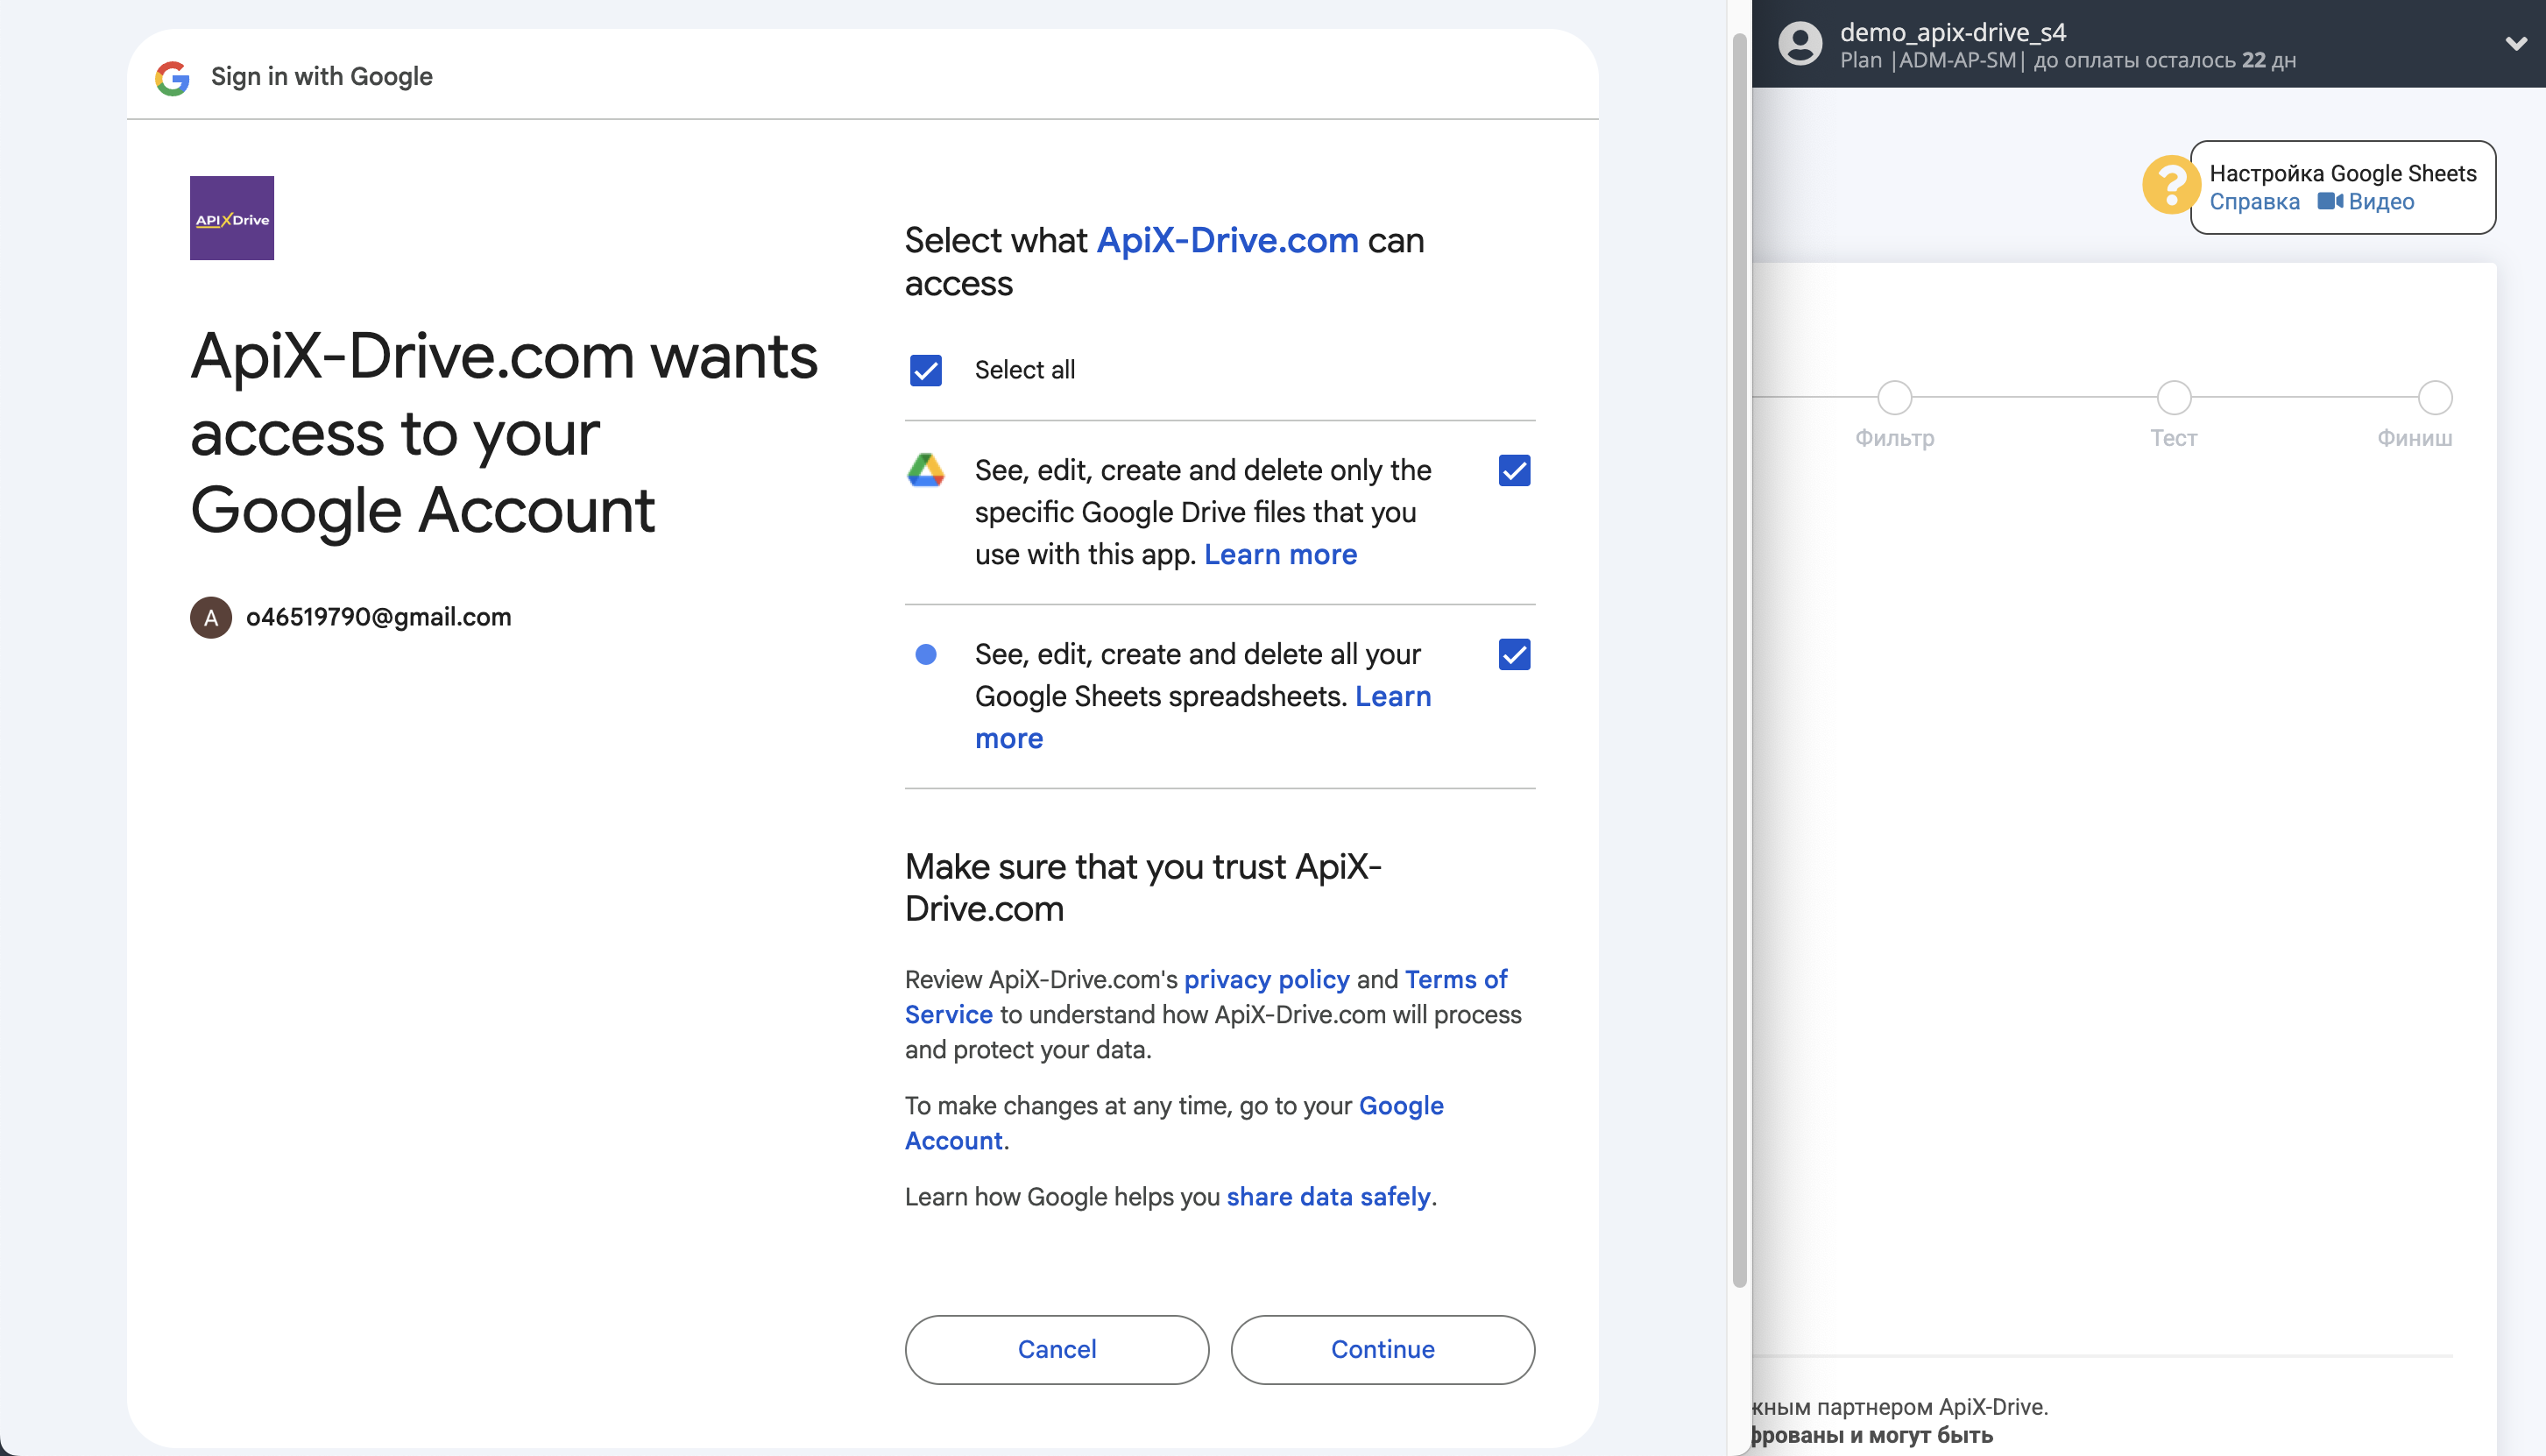
Task: Click the ApiX-Drive app logo
Action: [232, 218]
